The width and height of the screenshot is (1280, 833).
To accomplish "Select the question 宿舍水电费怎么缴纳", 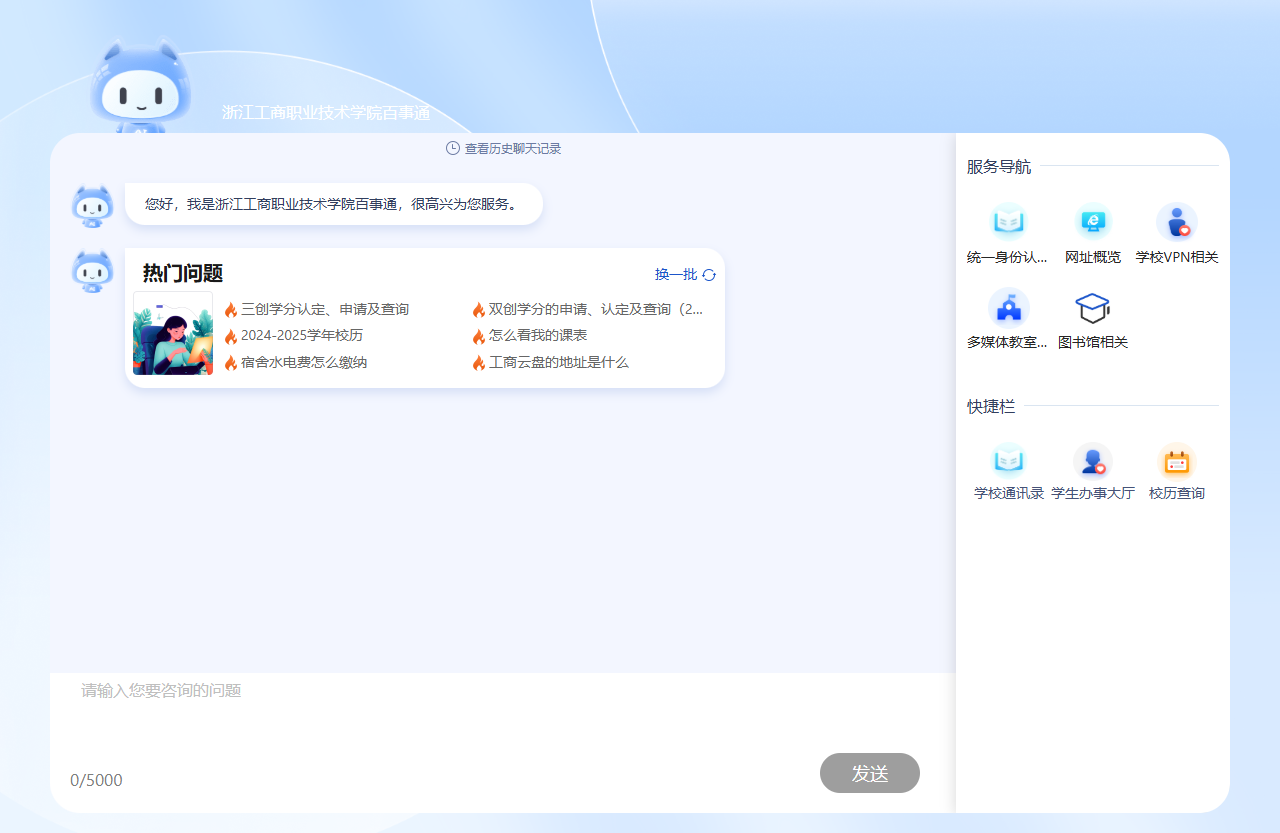I will point(304,362).
